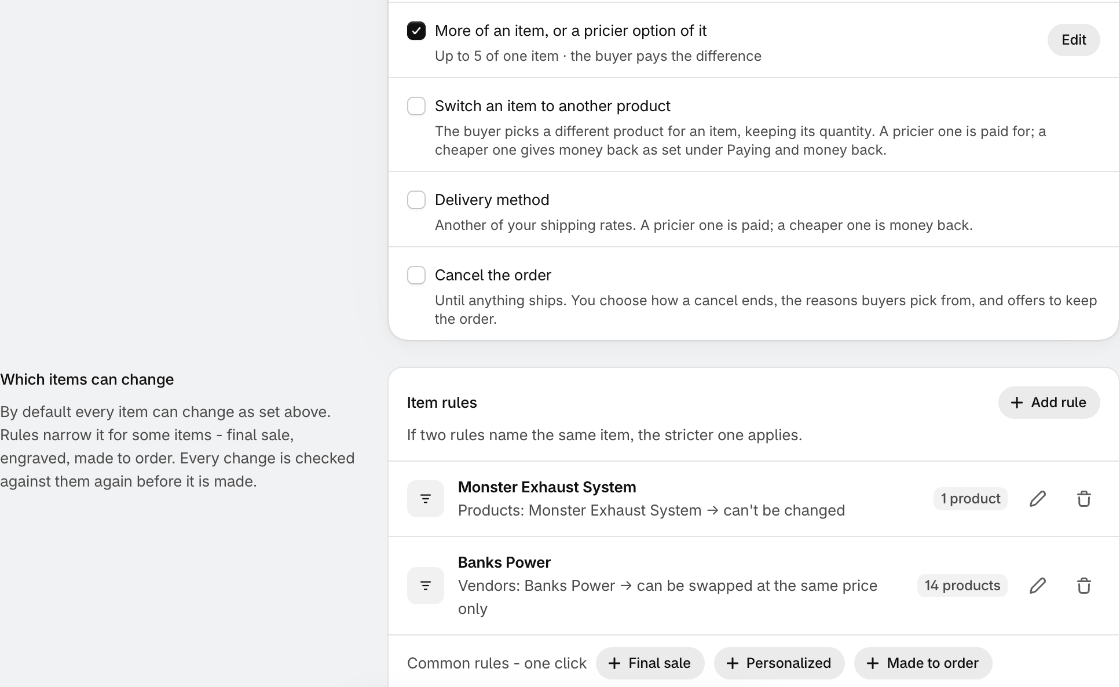
Task: Add the Personalized common rule
Action: 779,663
